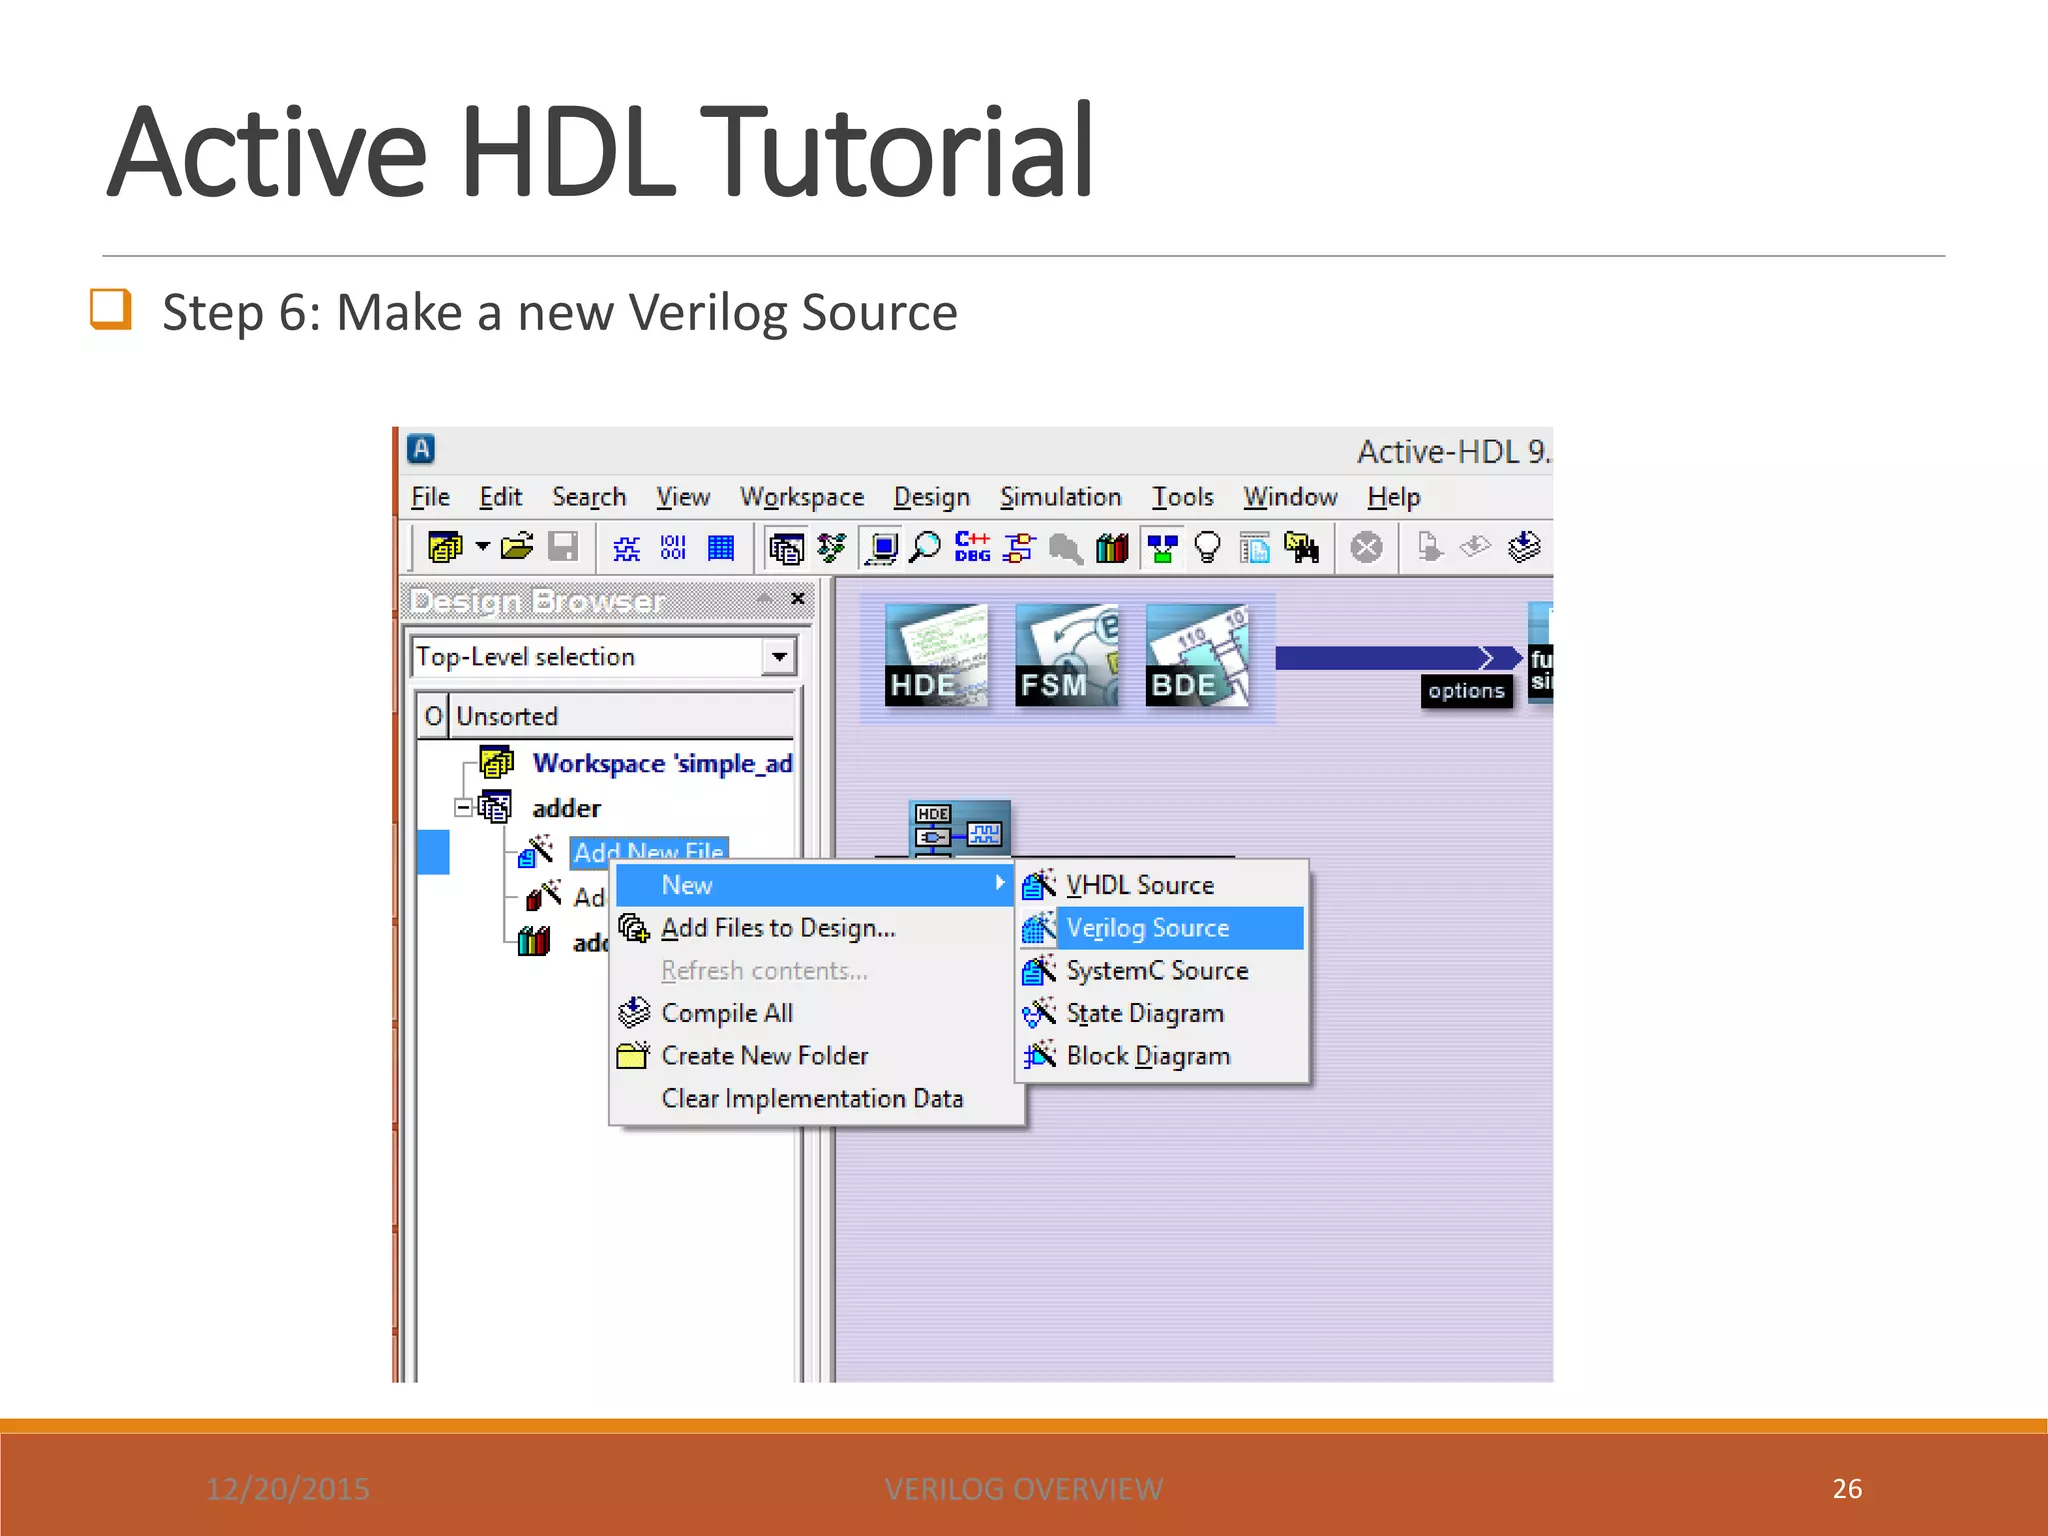2048x1536 pixels.
Task: Click the grayed compile arrow icon
Action: 1475,546
